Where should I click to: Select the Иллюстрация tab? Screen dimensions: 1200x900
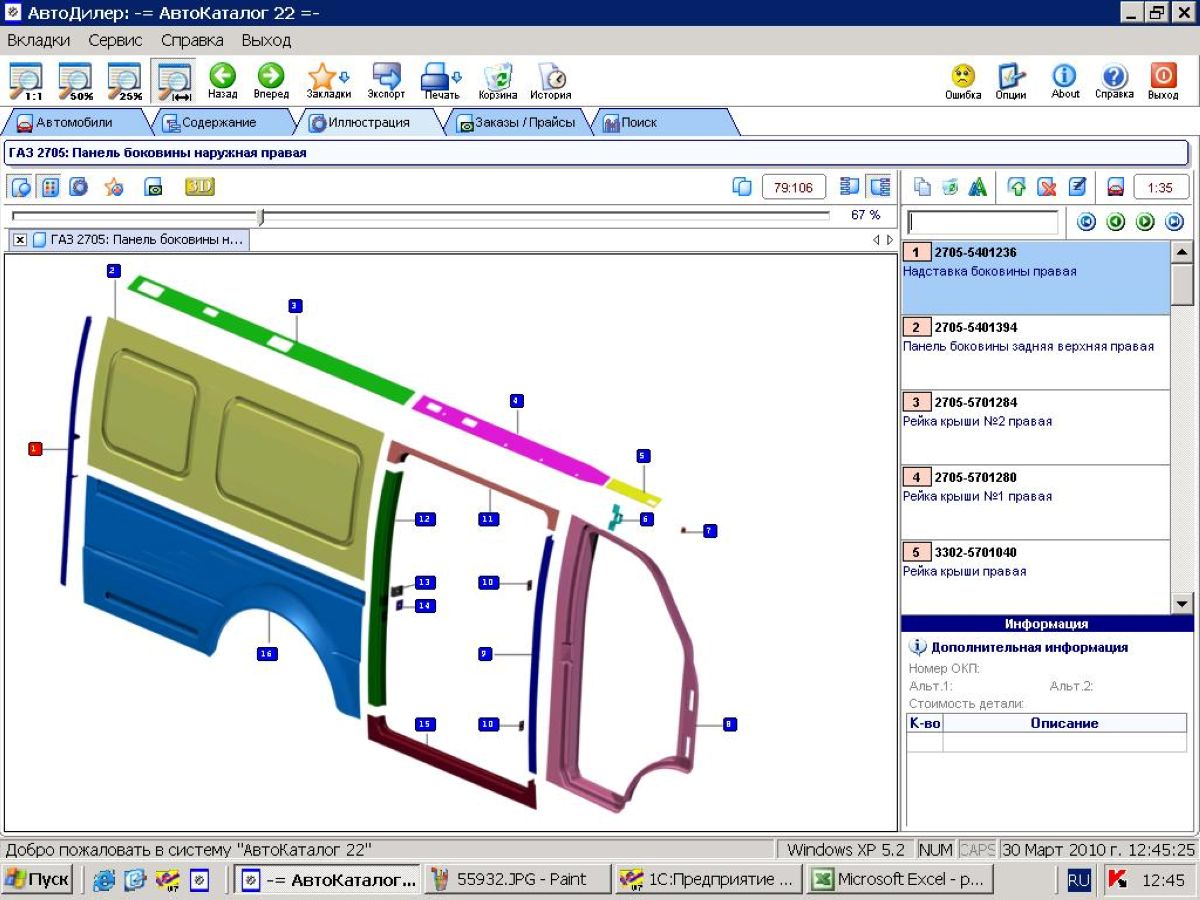pos(368,123)
